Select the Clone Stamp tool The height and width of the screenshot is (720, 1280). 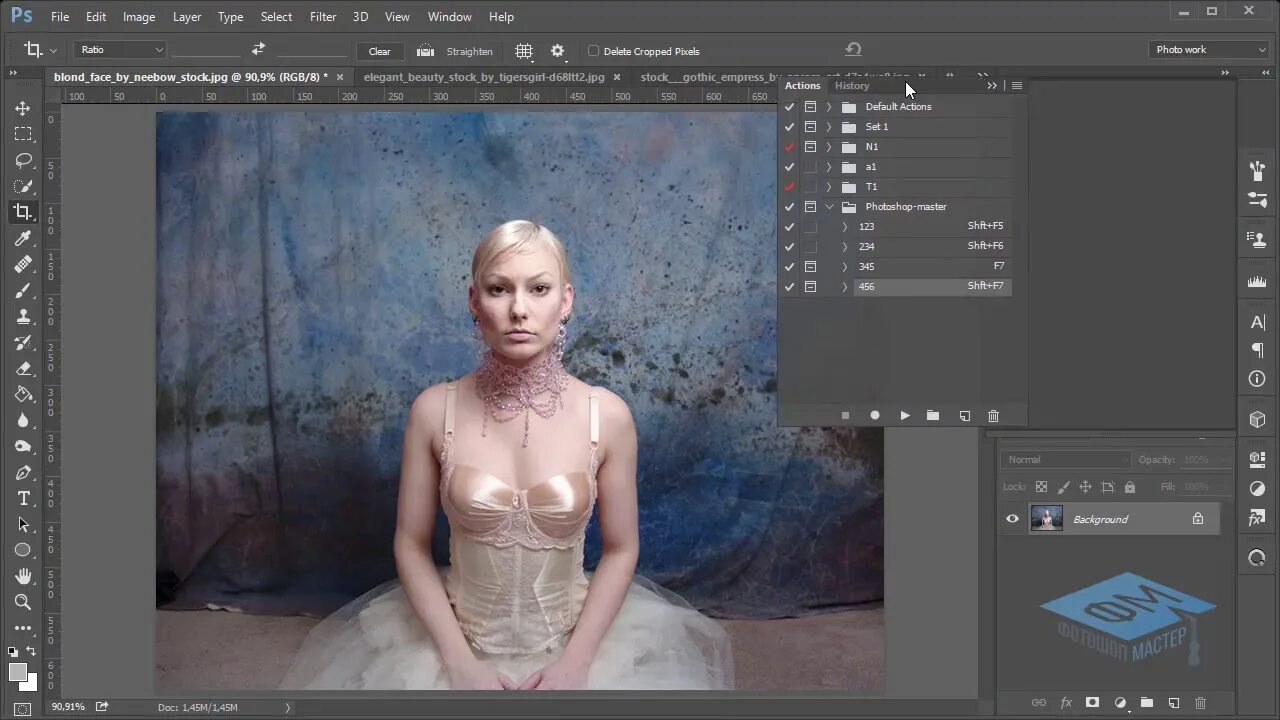[22, 316]
